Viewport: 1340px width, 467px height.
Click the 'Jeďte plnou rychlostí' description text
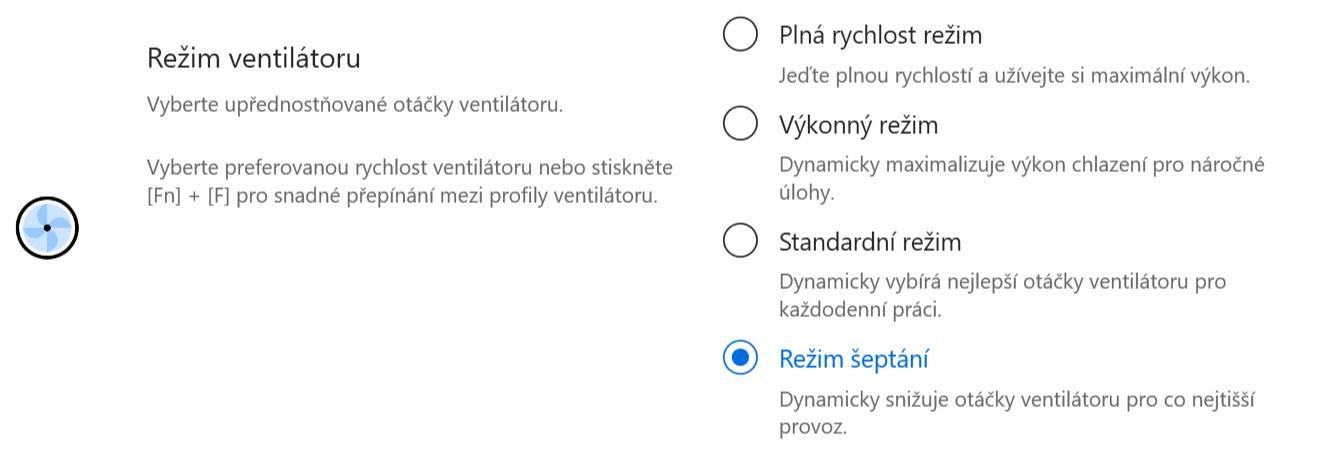(x=1015, y=75)
